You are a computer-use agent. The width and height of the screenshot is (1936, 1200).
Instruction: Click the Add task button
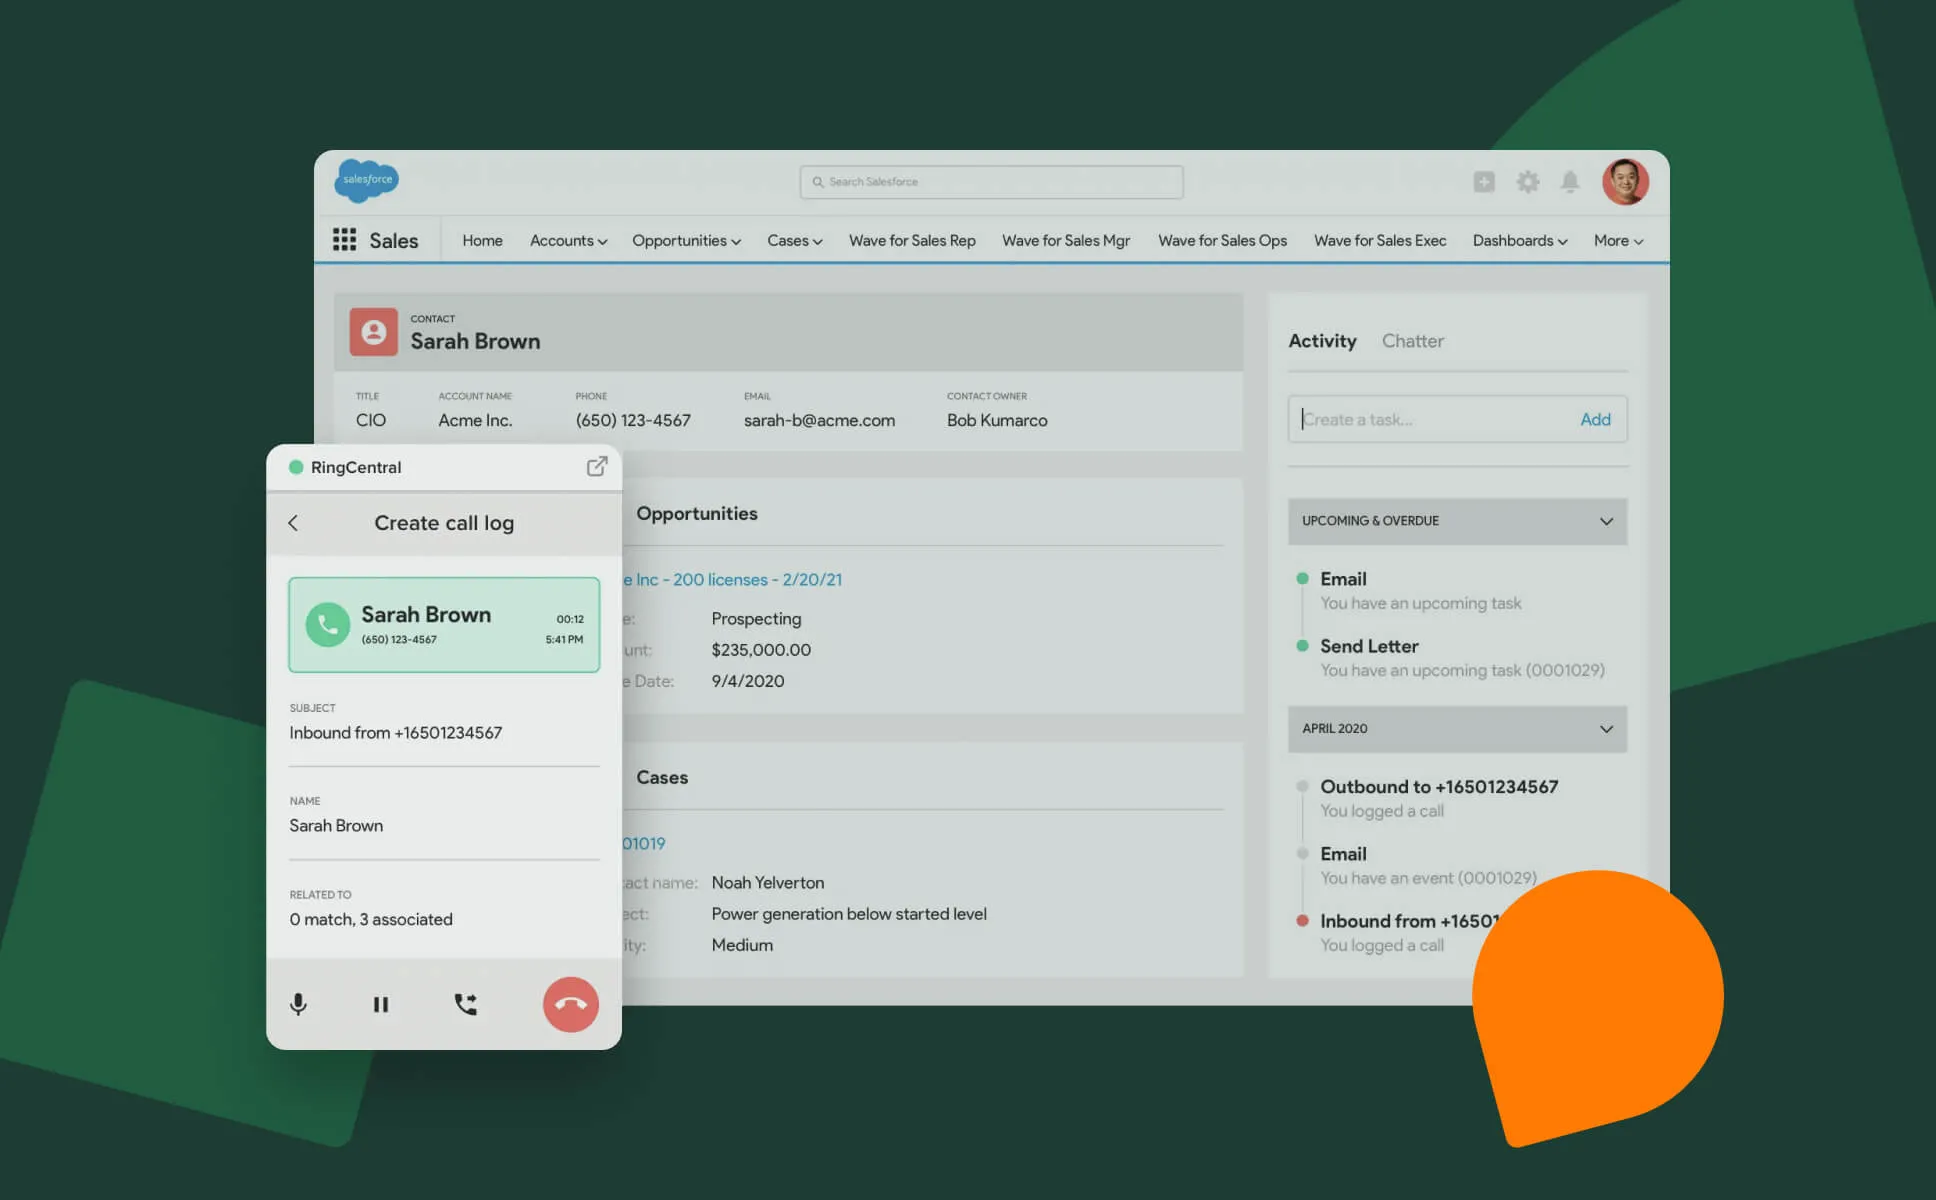[x=1594, y=420]
